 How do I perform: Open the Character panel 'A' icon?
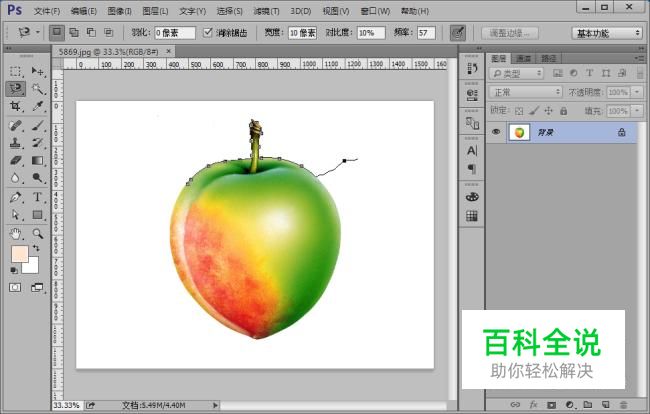click(472, 150)
